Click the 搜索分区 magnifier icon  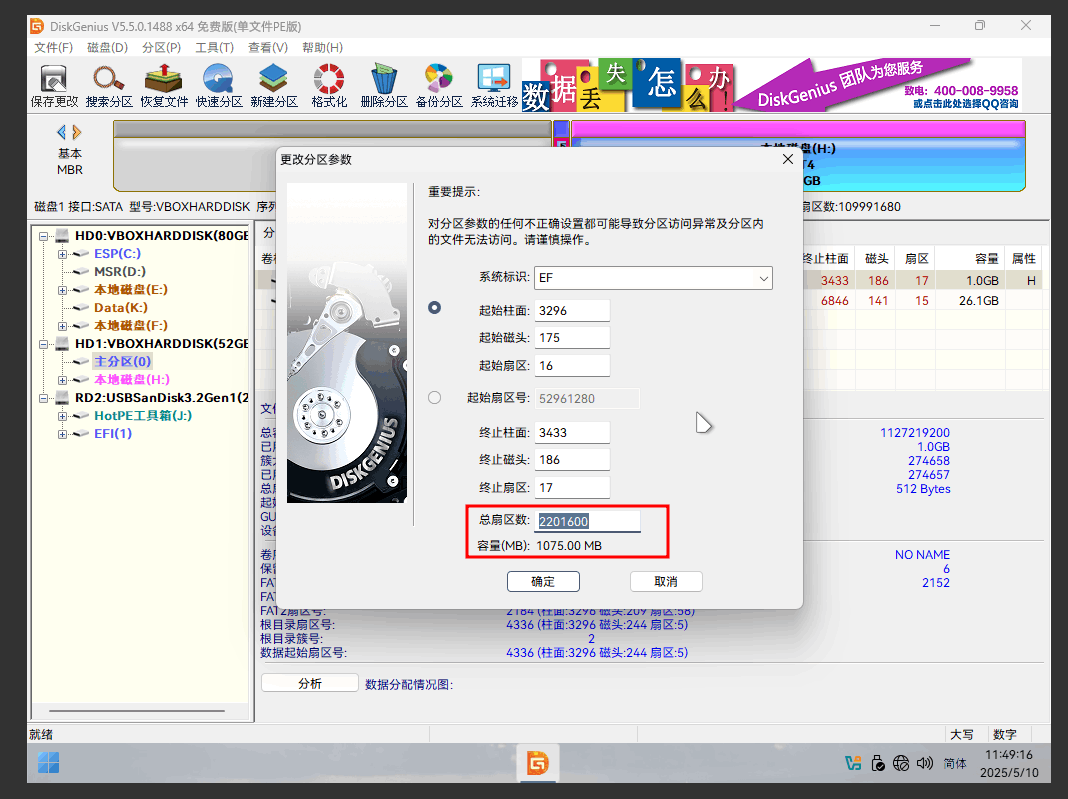pos(109,87)
